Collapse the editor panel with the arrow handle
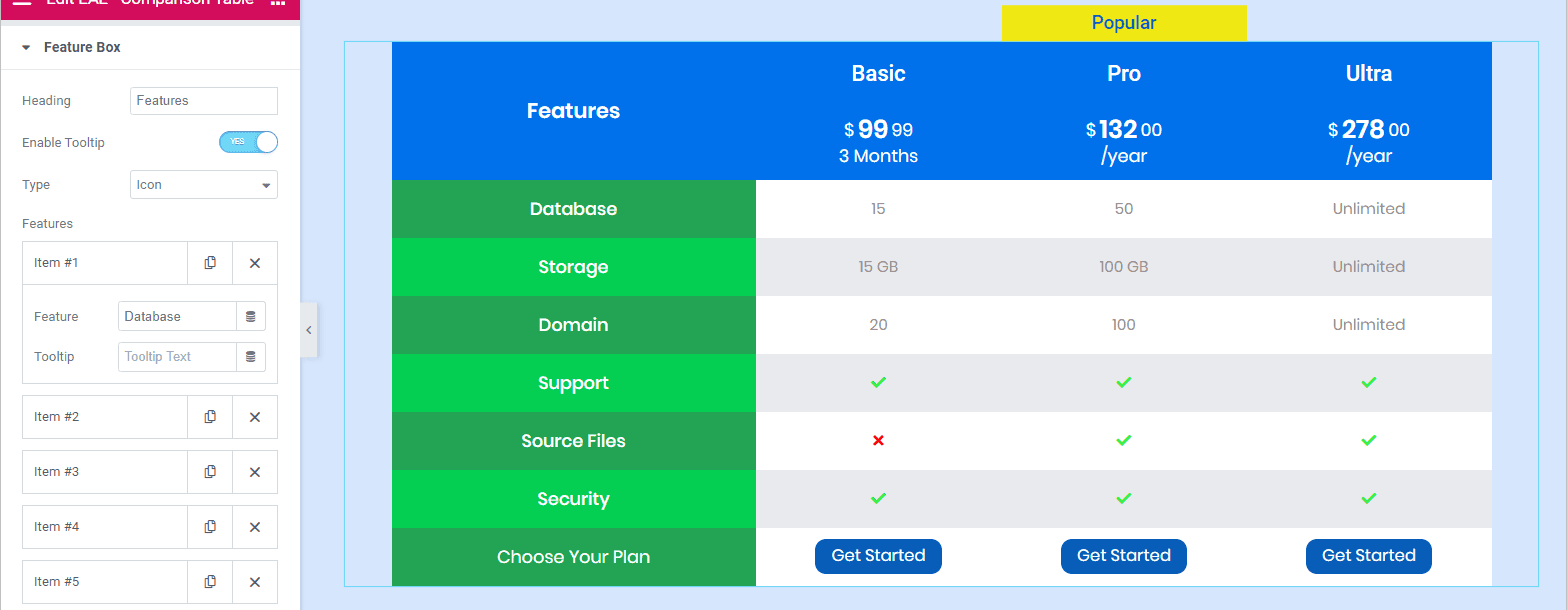 point(308,330)
